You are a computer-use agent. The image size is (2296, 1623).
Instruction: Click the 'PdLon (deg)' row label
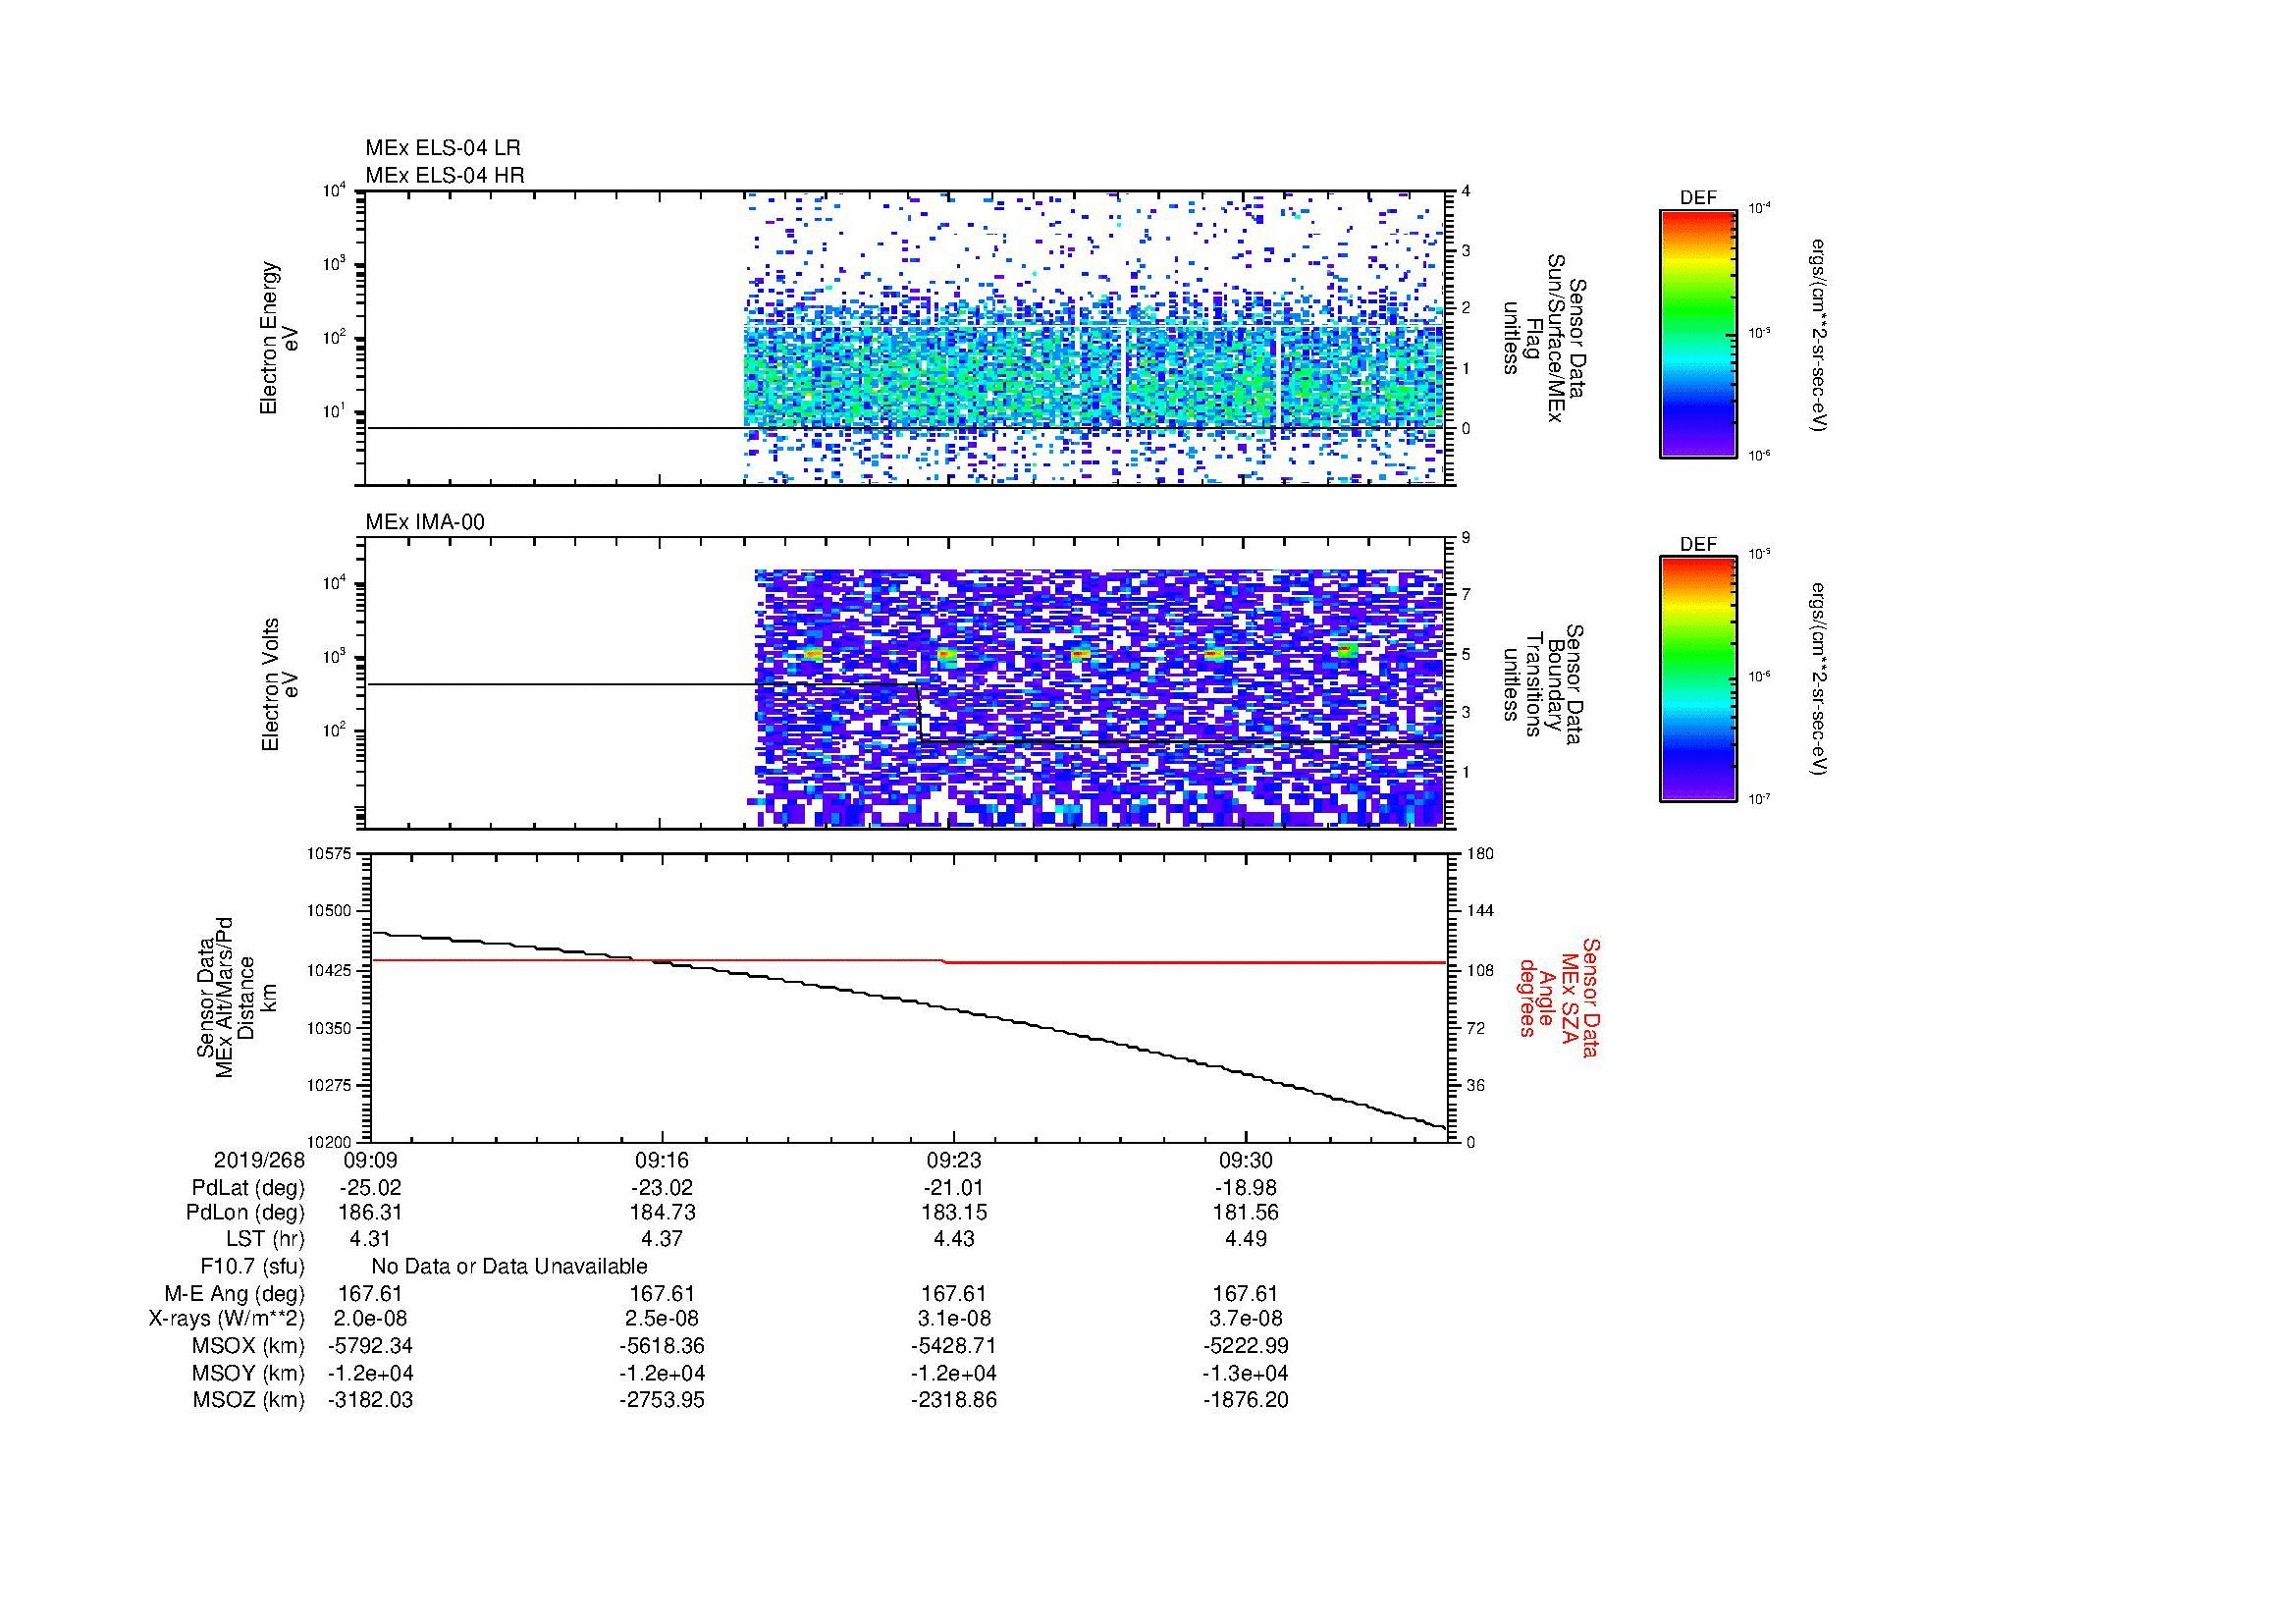click(x=245, y=1212)
